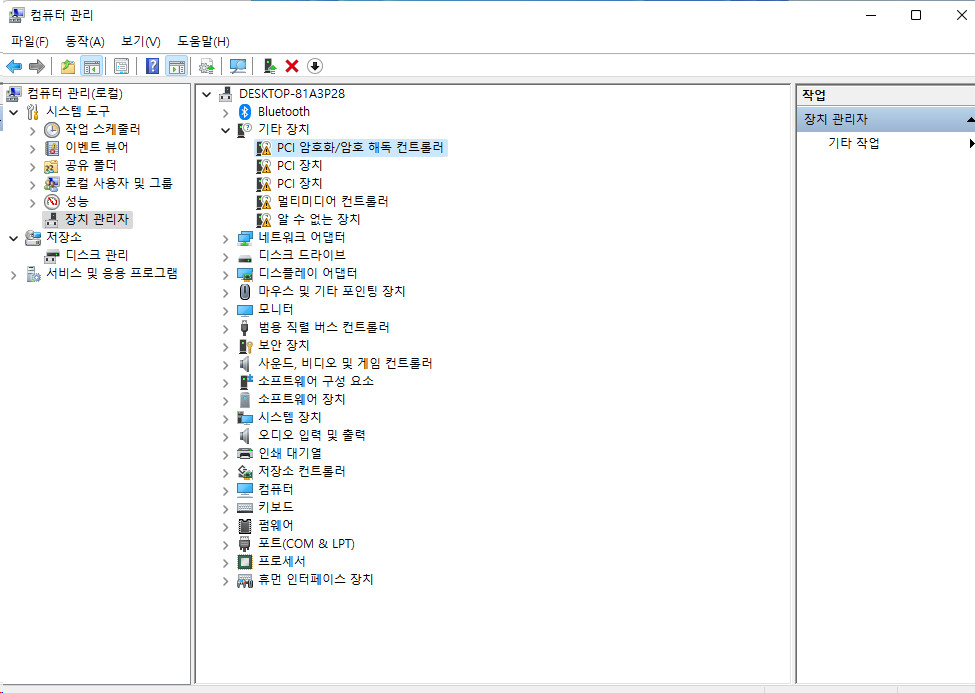Click the 키보드 icon
Screen dimensions: 975x693
pos(245,508)
